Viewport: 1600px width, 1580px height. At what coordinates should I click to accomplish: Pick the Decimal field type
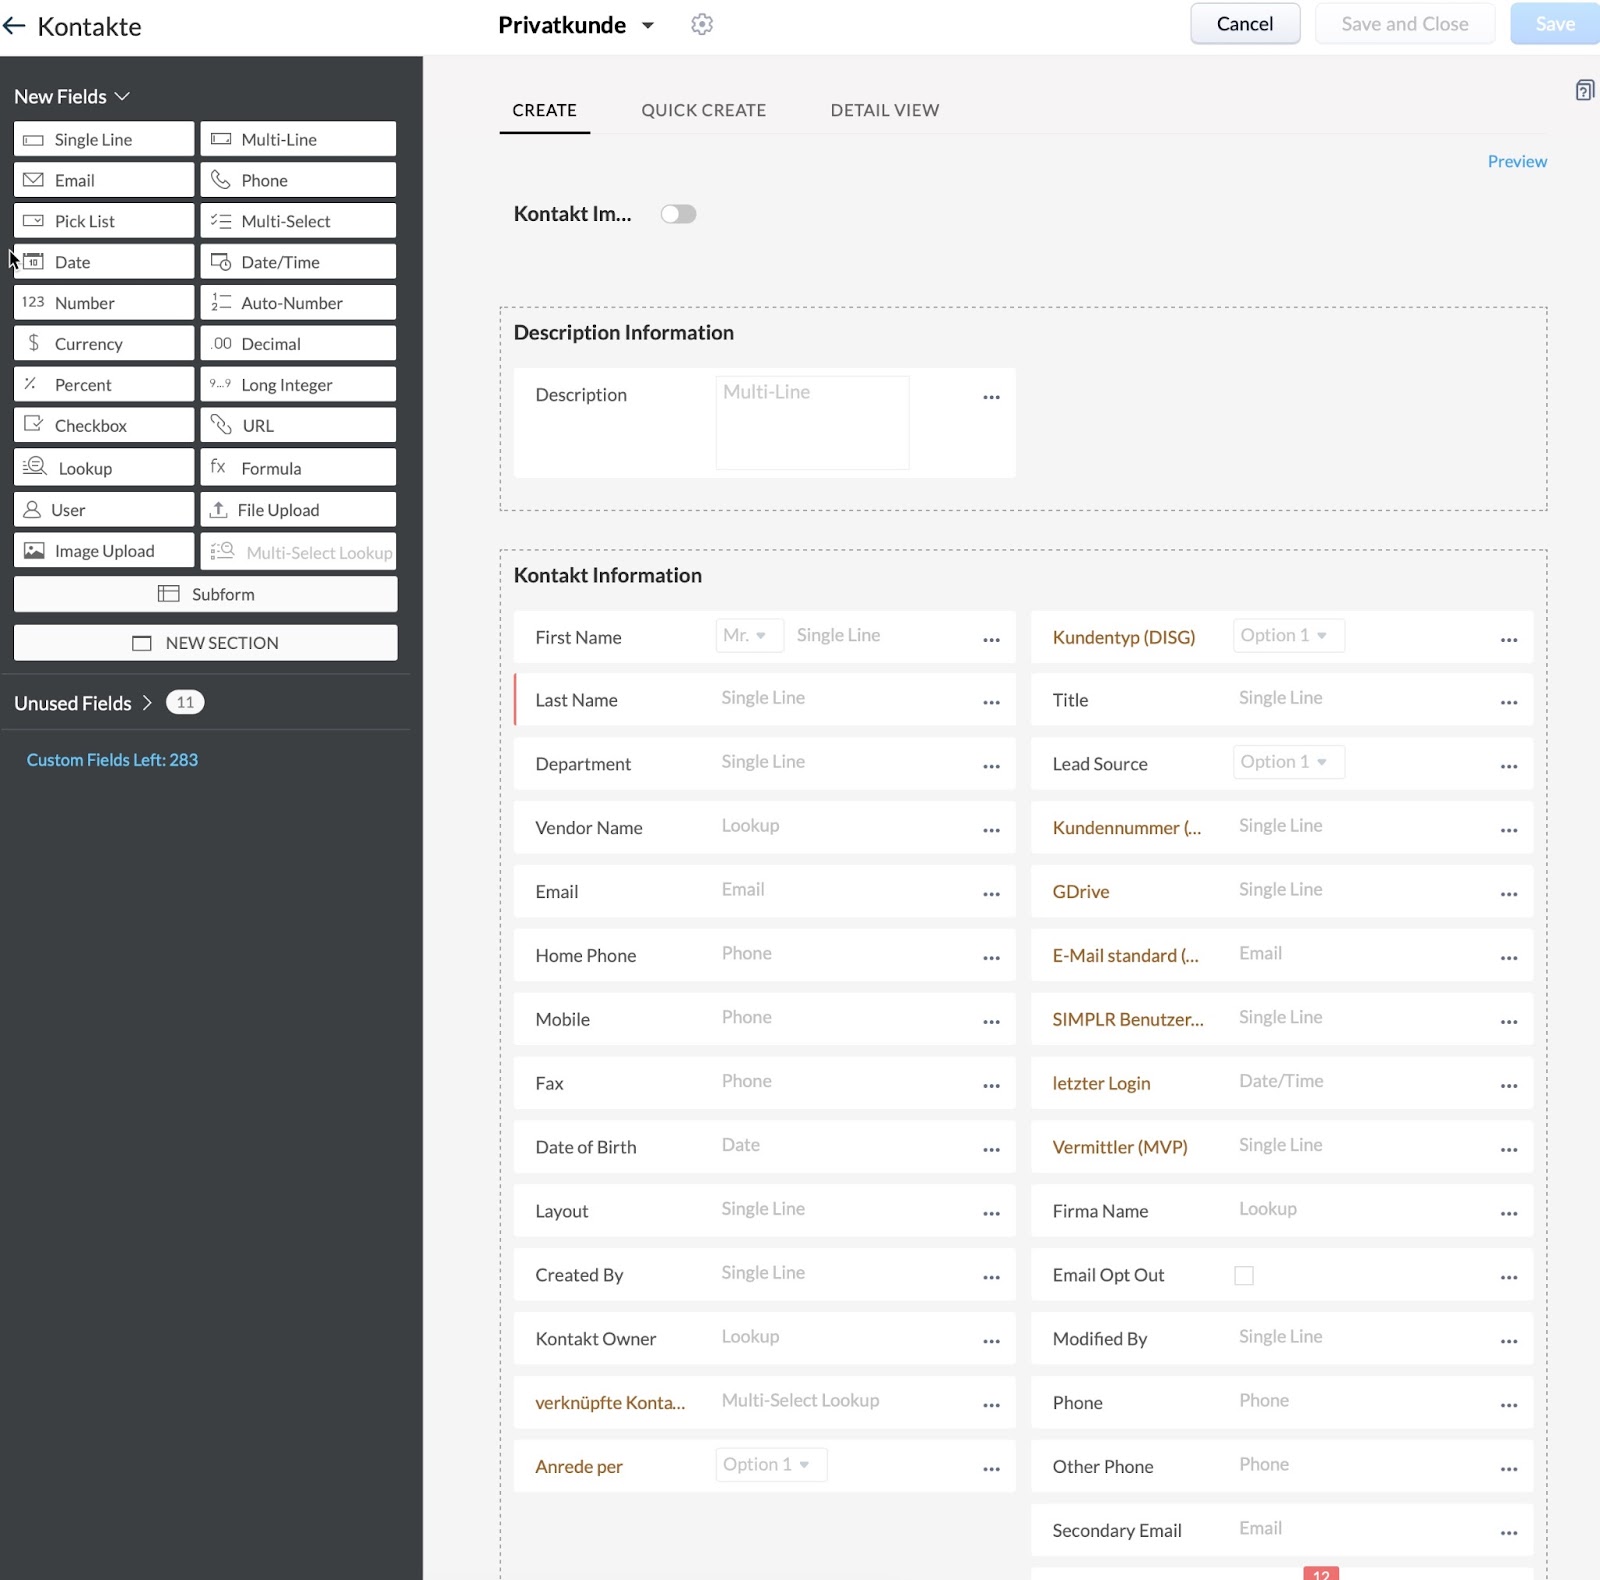tap(298, 344)
